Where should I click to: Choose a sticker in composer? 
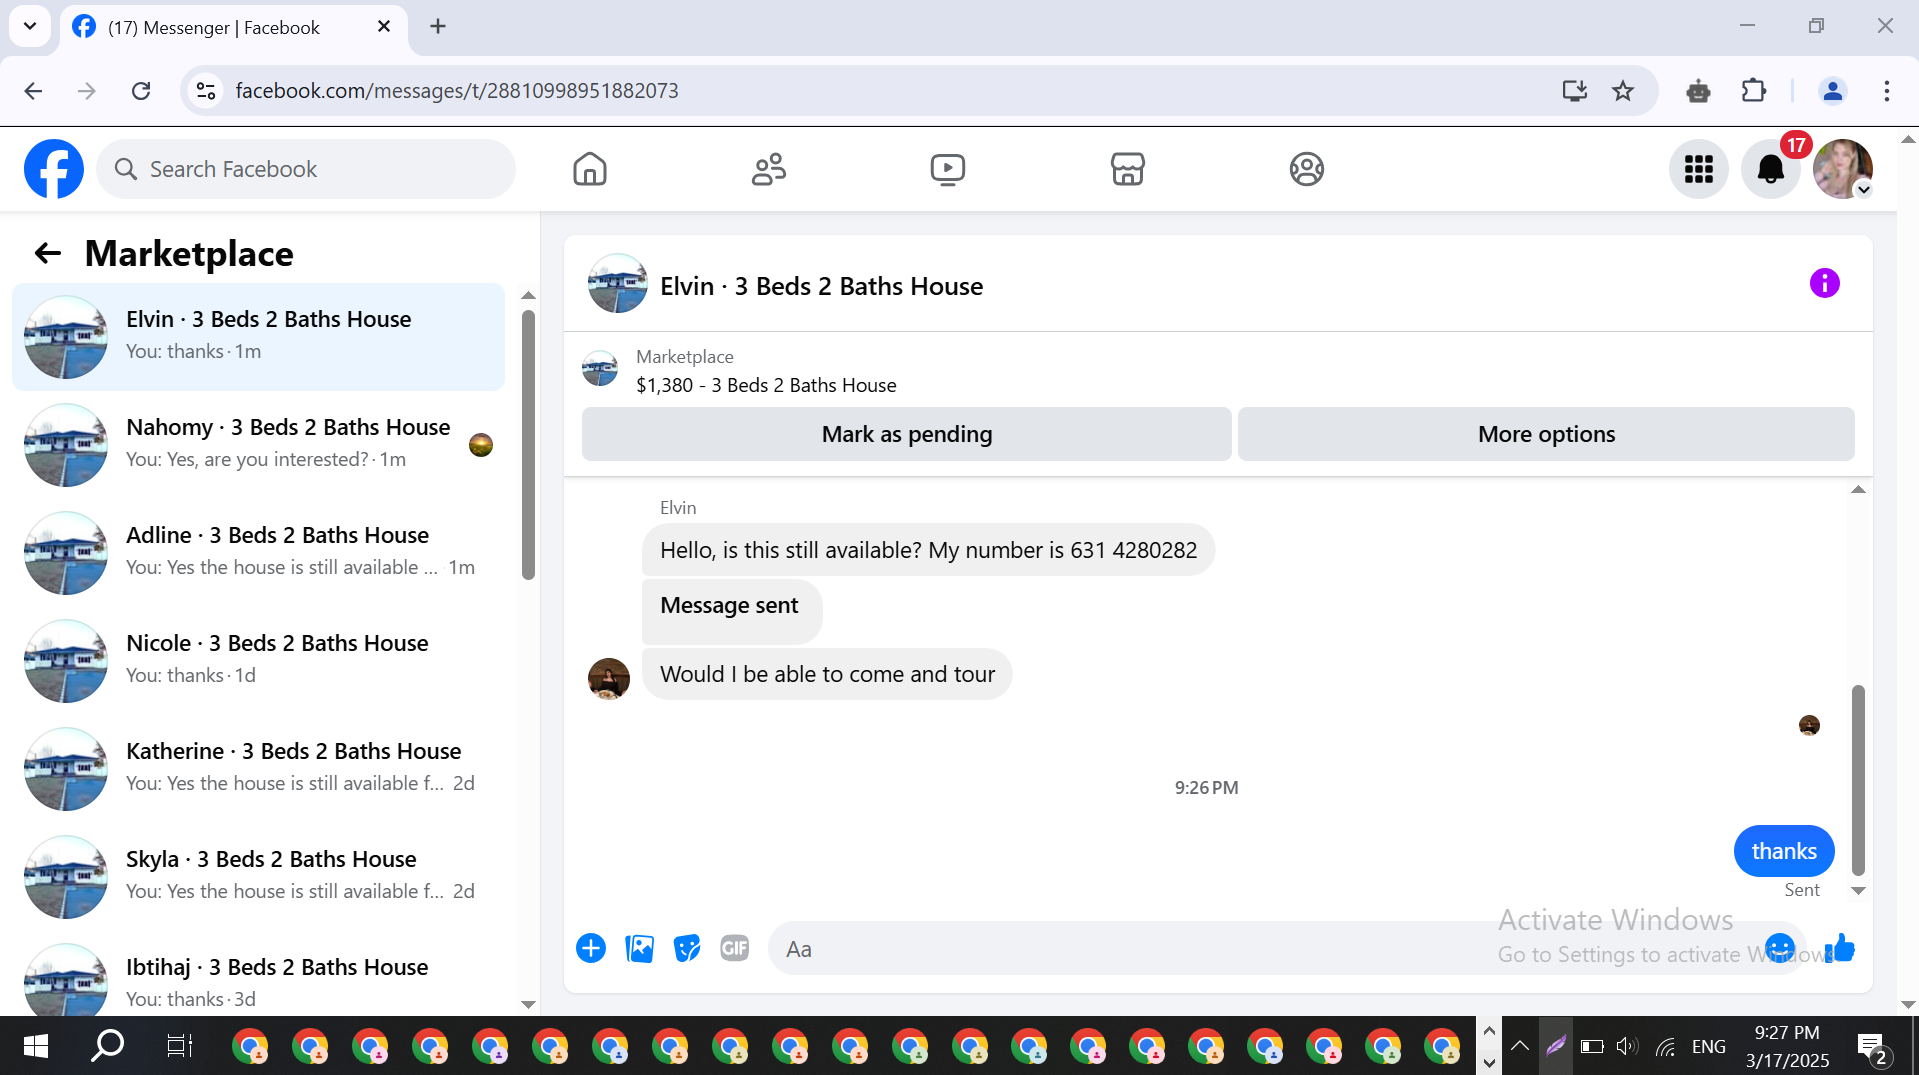point(687,948)
